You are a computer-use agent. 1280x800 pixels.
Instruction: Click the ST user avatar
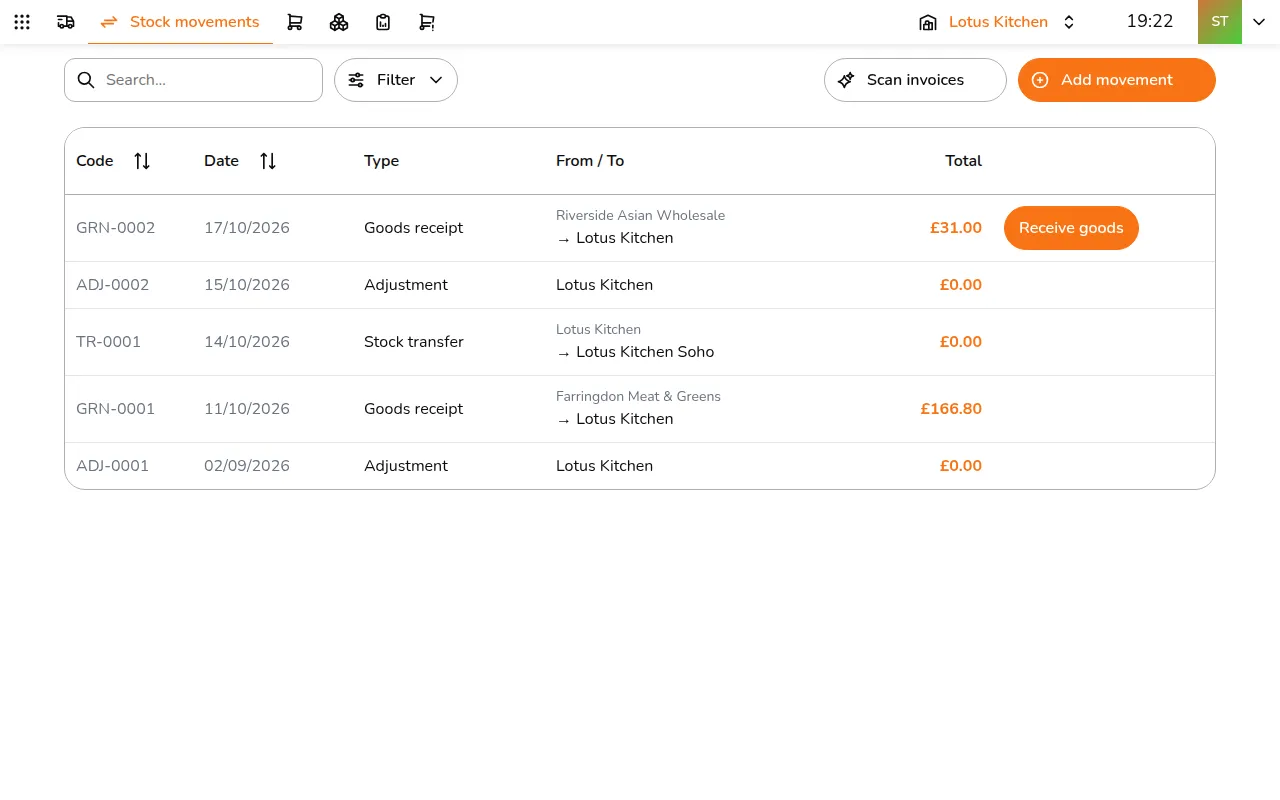(1220, 22)
